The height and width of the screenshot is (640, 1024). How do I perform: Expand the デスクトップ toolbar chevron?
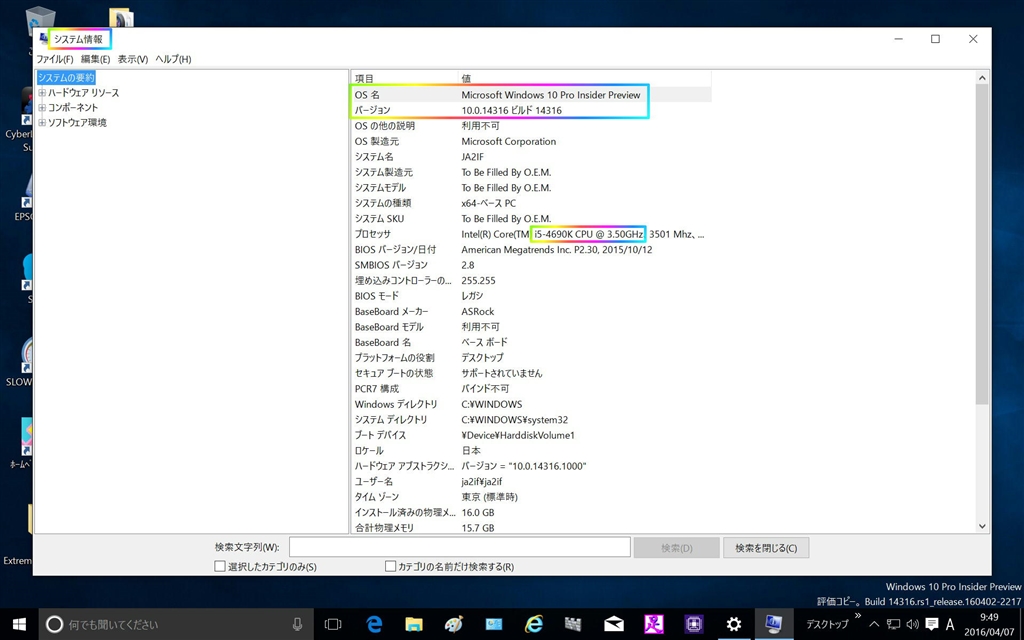point(857,616)
